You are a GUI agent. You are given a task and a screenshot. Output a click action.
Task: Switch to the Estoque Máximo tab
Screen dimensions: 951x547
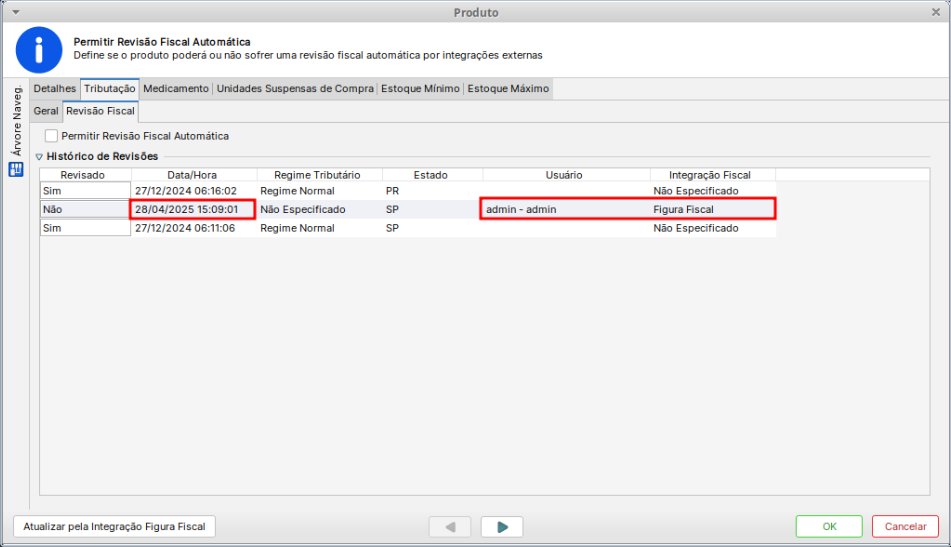(508, 89)
